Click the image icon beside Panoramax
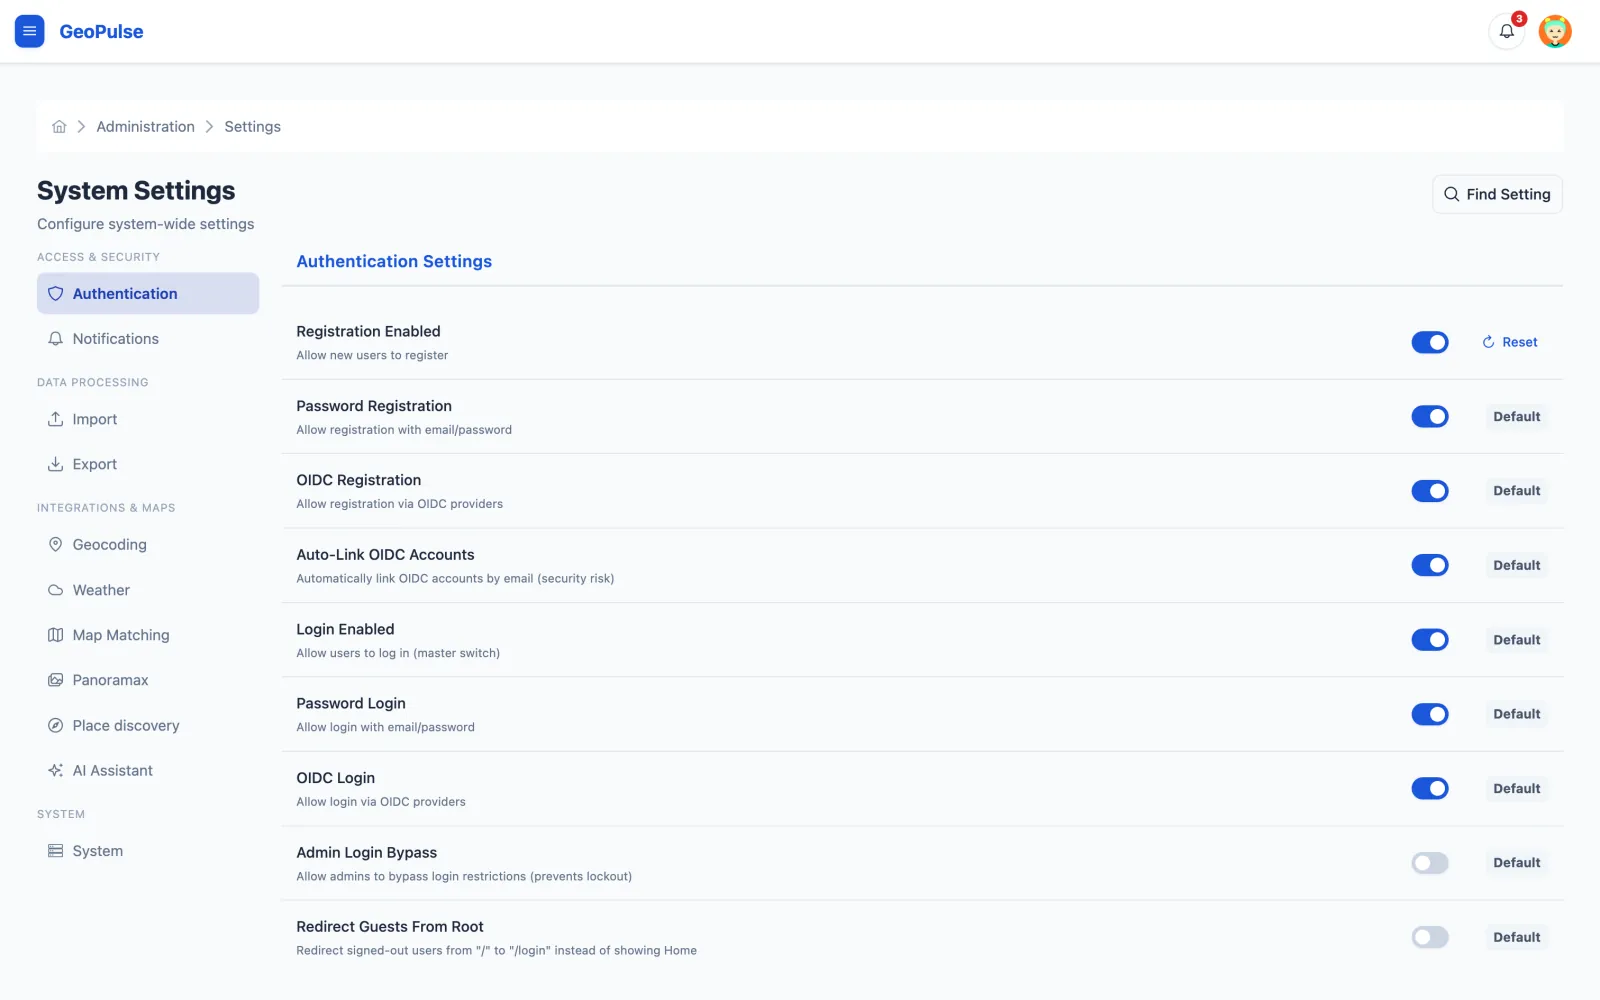The image size is (1600, 1000). 56,680
